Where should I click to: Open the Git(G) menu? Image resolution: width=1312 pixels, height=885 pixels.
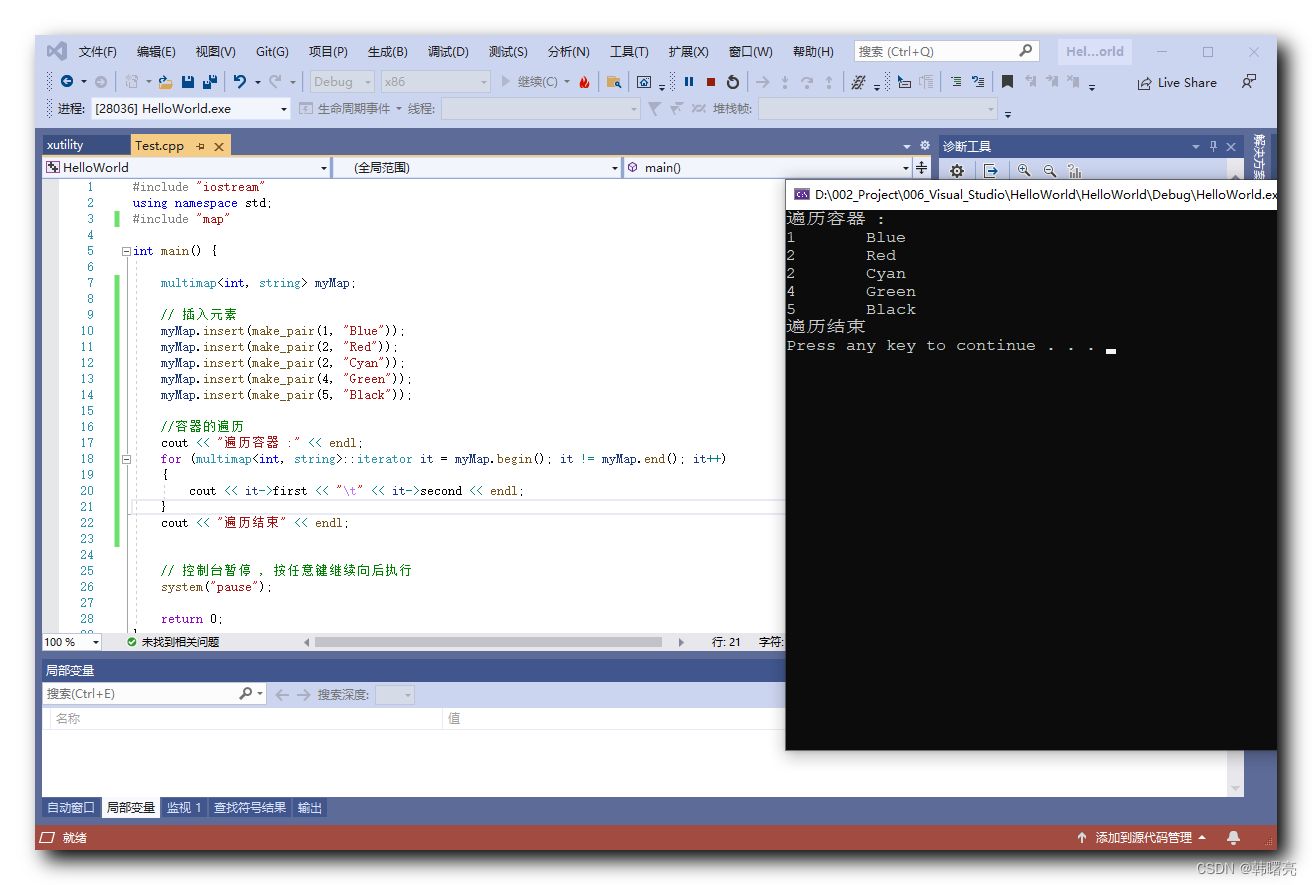[272, 52]
